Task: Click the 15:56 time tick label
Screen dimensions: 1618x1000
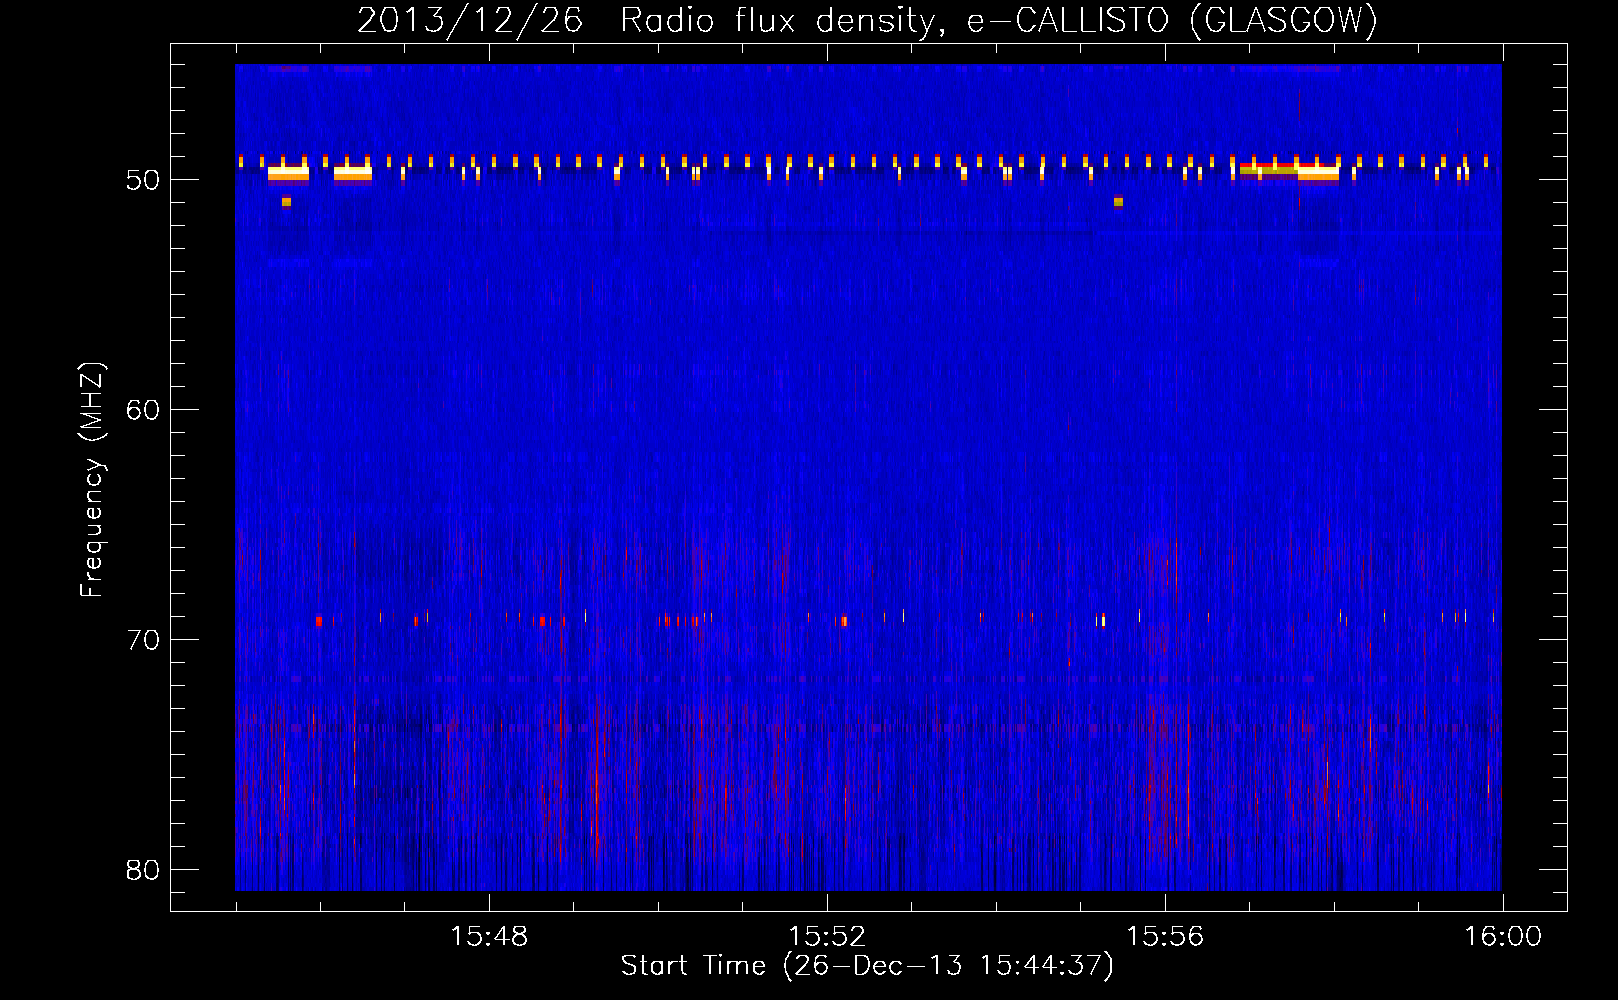Action: coord(1165,937)
